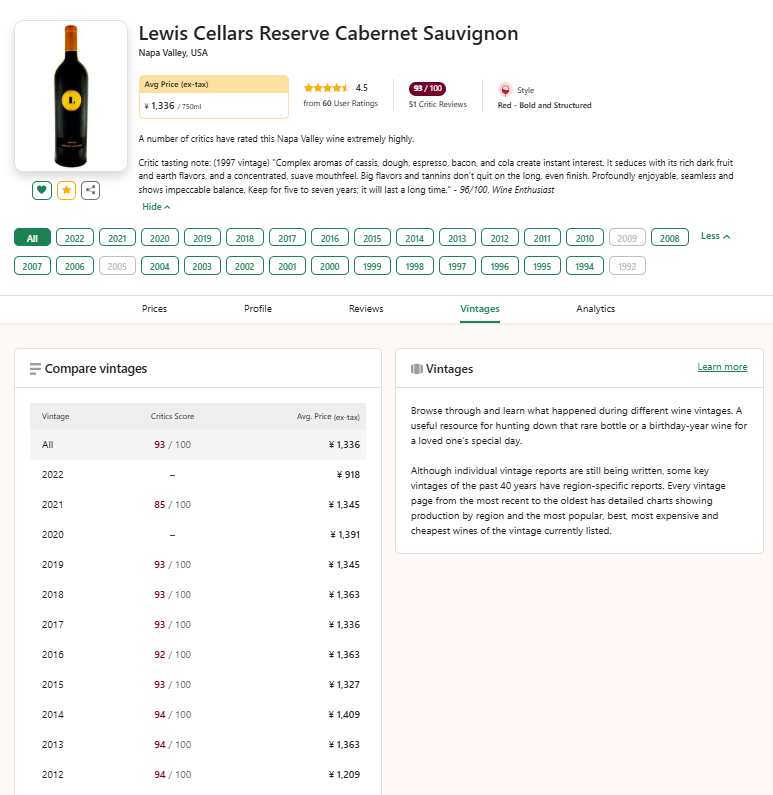
Task: Click the star rating display
Action: pyautogui.click(x=326, y=88)
